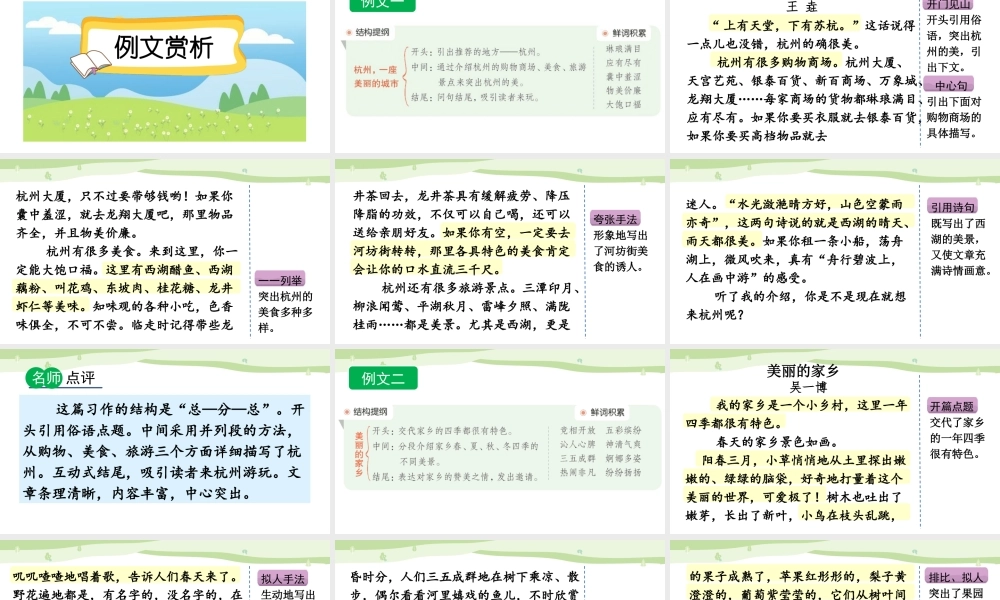The width and height of the screenshot is (1000, 600).
Task: Click the green 名师 badge
Action: click(x=46, y=377)
